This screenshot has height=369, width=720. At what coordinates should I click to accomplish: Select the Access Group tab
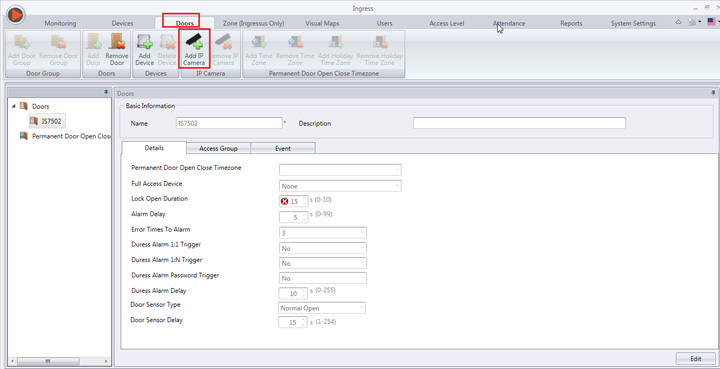pos(218,148)
